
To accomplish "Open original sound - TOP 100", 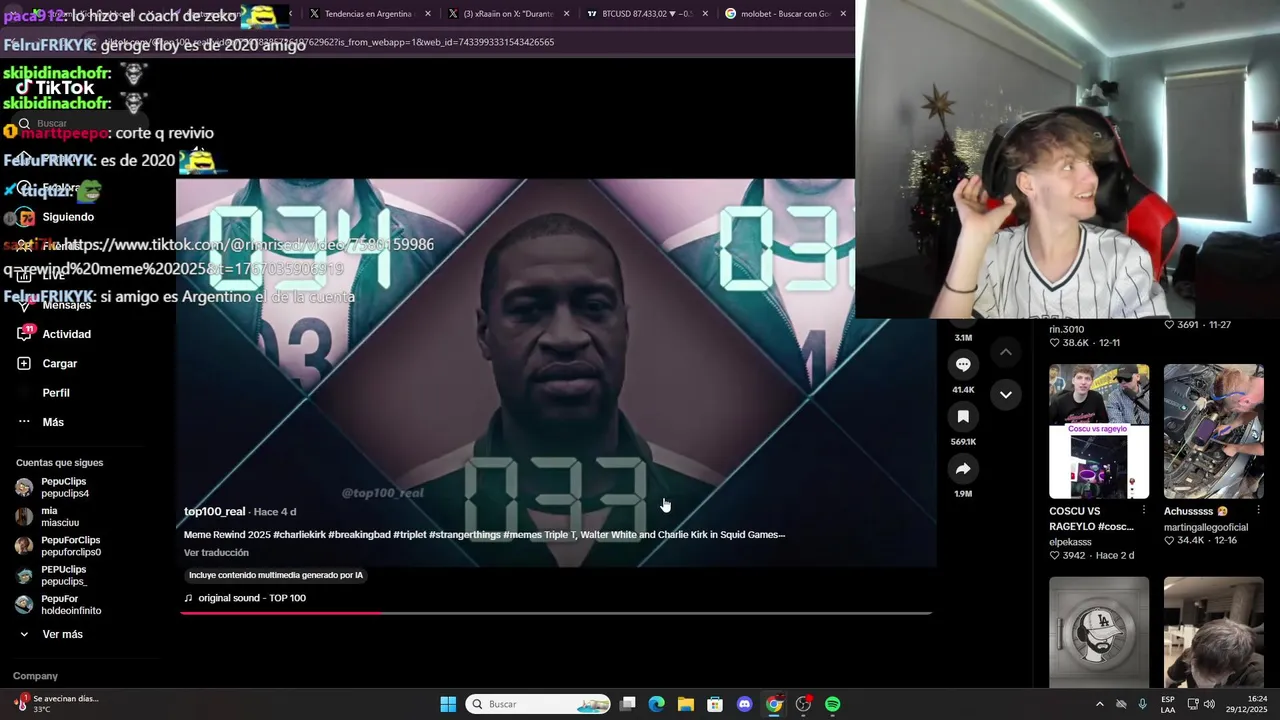I will coord(245,598).
